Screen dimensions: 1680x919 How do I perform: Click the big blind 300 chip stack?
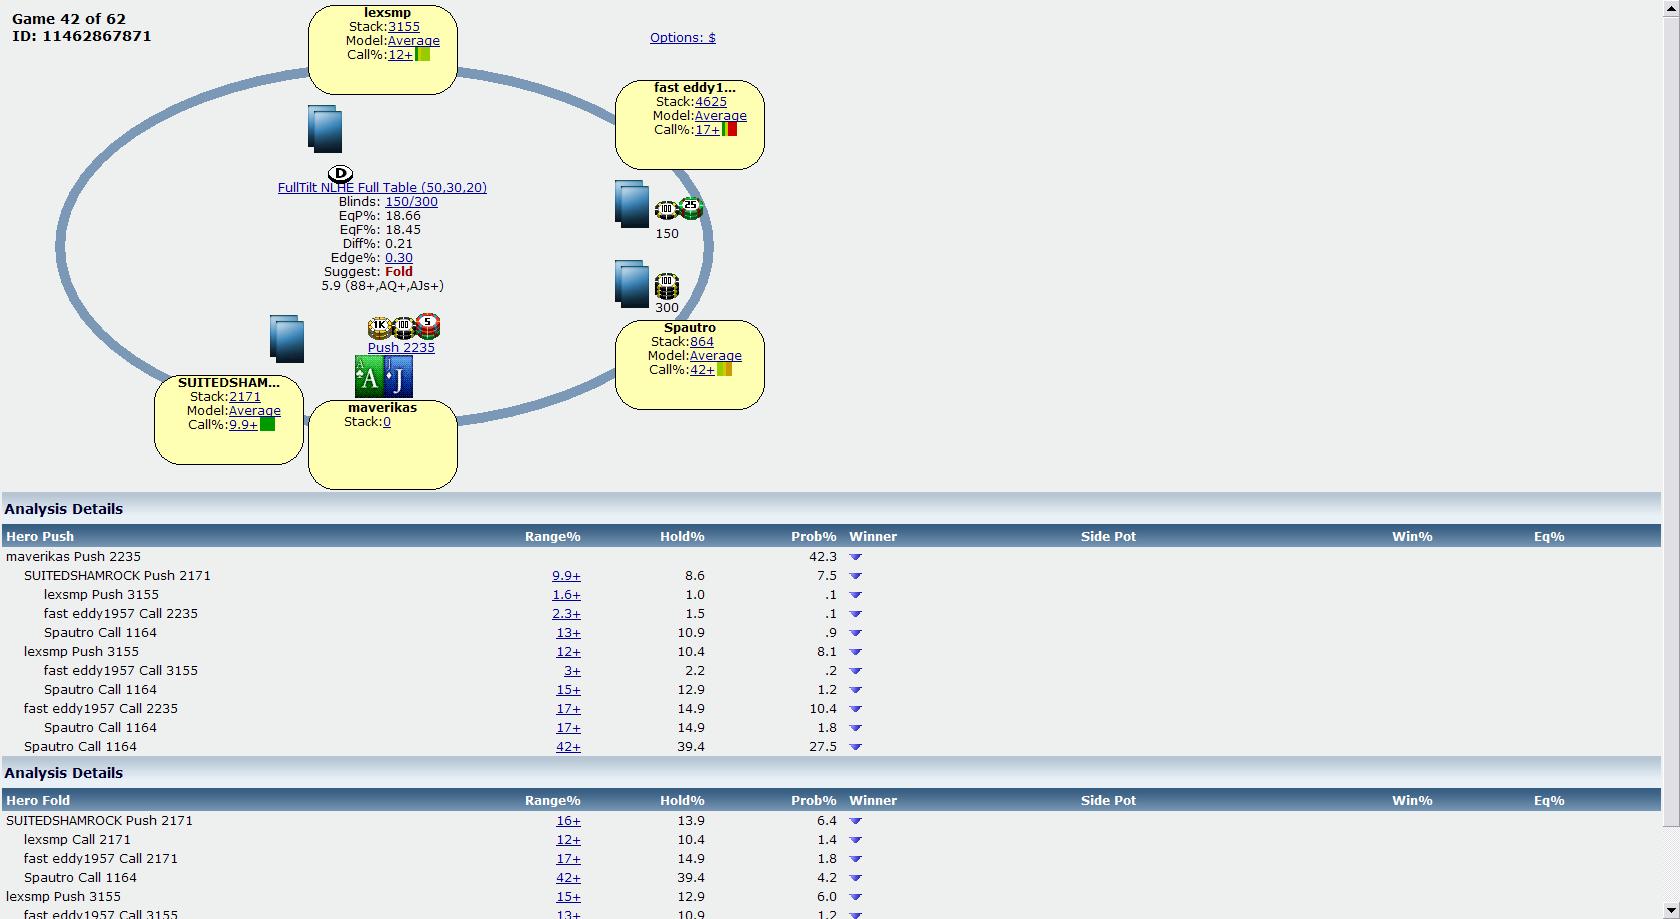(666, 287)
